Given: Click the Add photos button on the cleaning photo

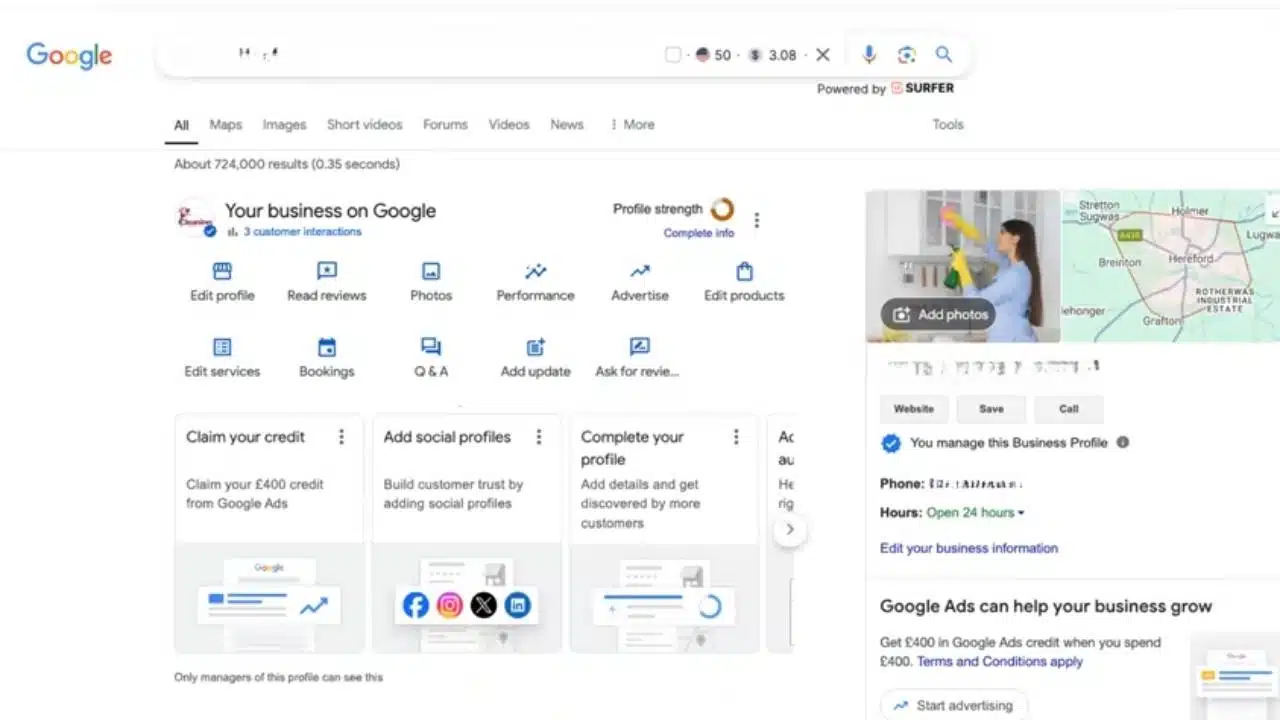Looking at the screenshot, I should pos(938,314).
